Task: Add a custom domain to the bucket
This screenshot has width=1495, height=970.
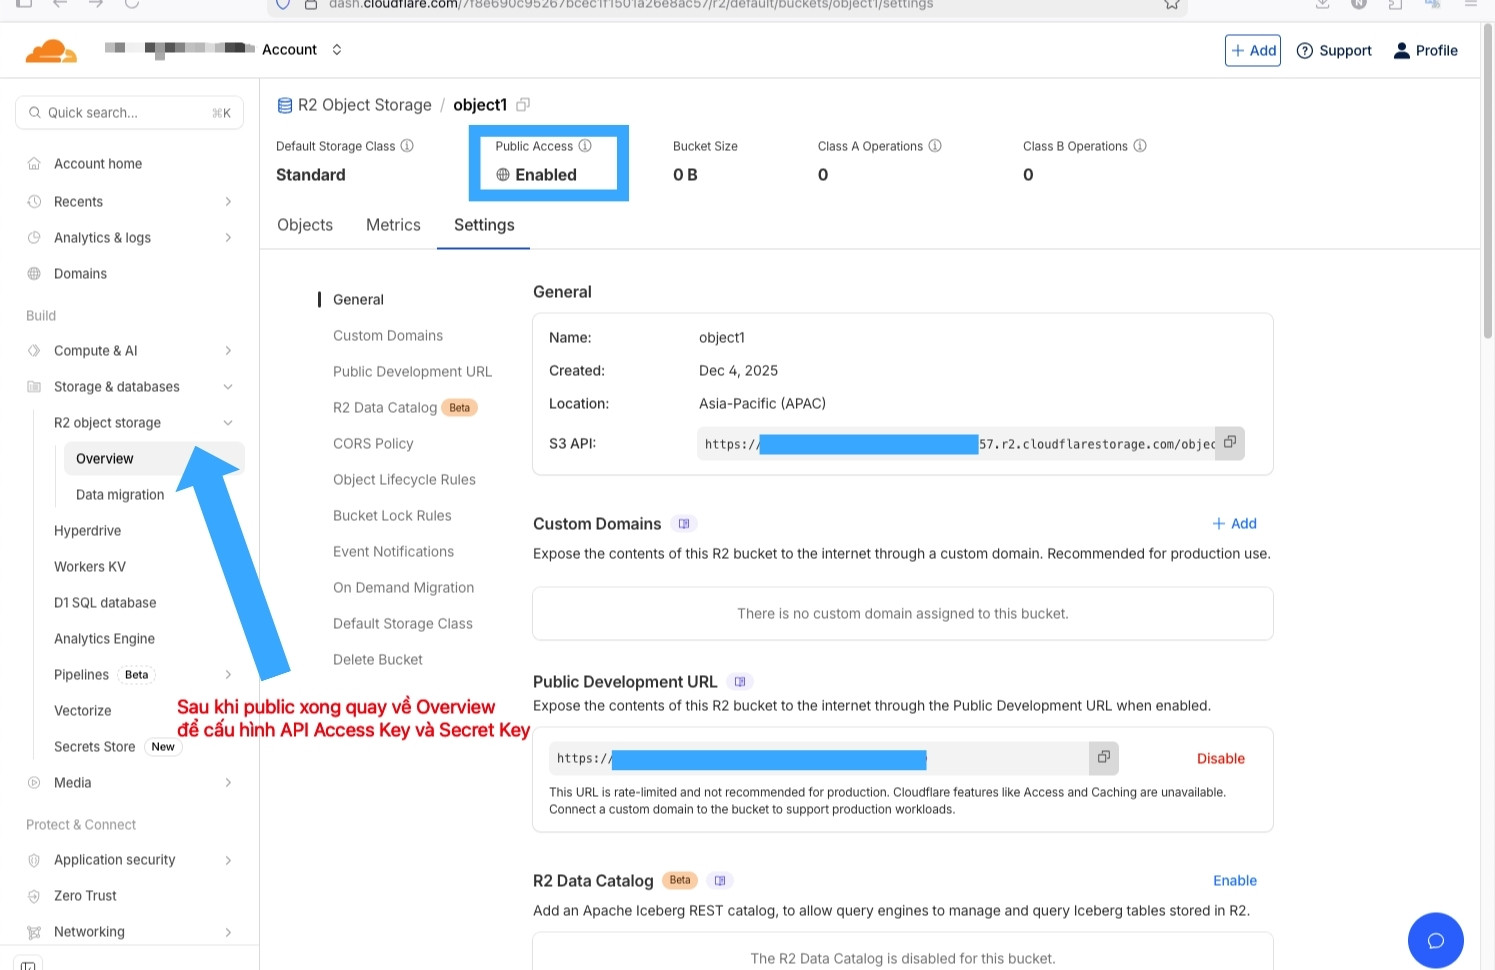Action: [1234, 523]
